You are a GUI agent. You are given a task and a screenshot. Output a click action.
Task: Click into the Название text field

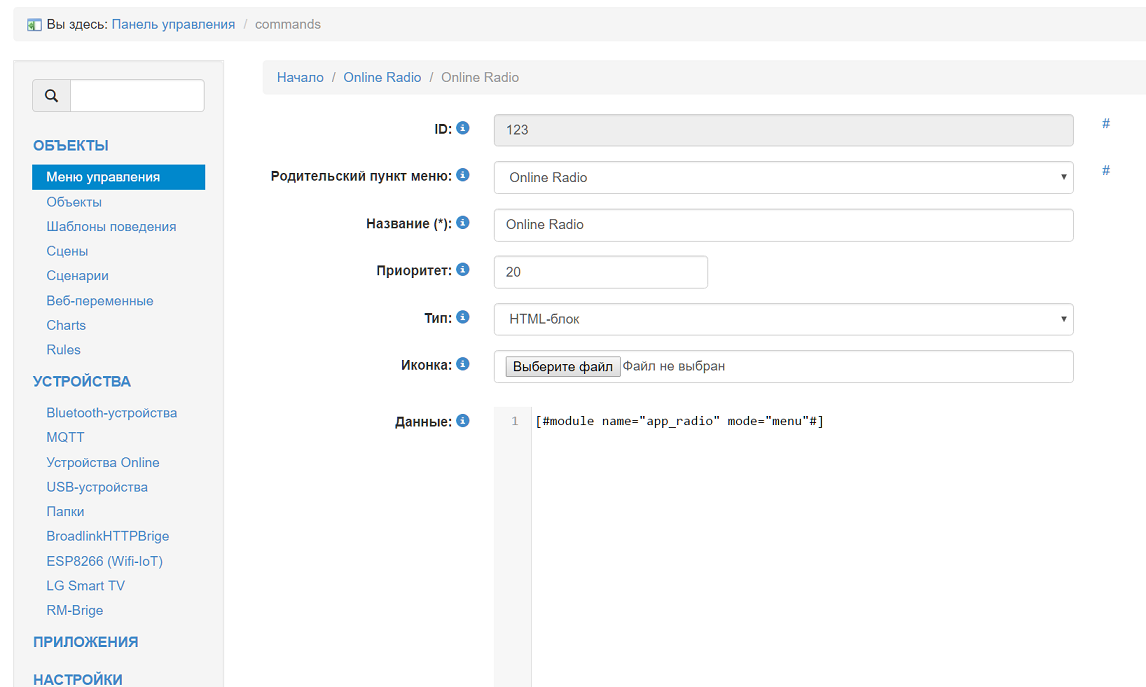coord(783,225)
